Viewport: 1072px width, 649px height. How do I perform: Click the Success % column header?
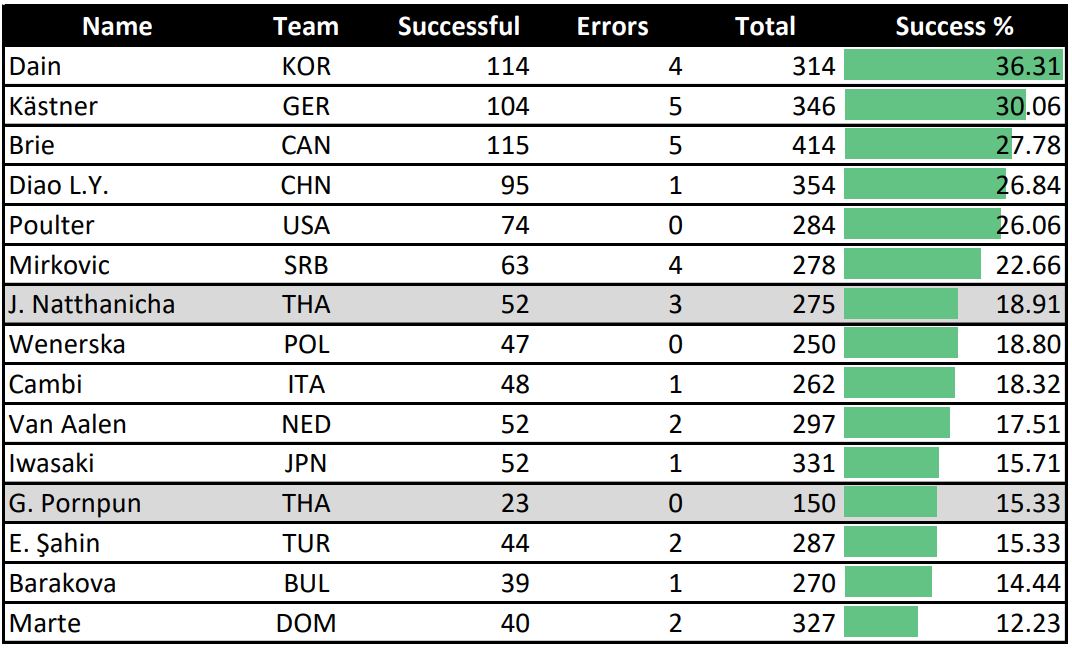pyautogui.click(x=954, y=26)
